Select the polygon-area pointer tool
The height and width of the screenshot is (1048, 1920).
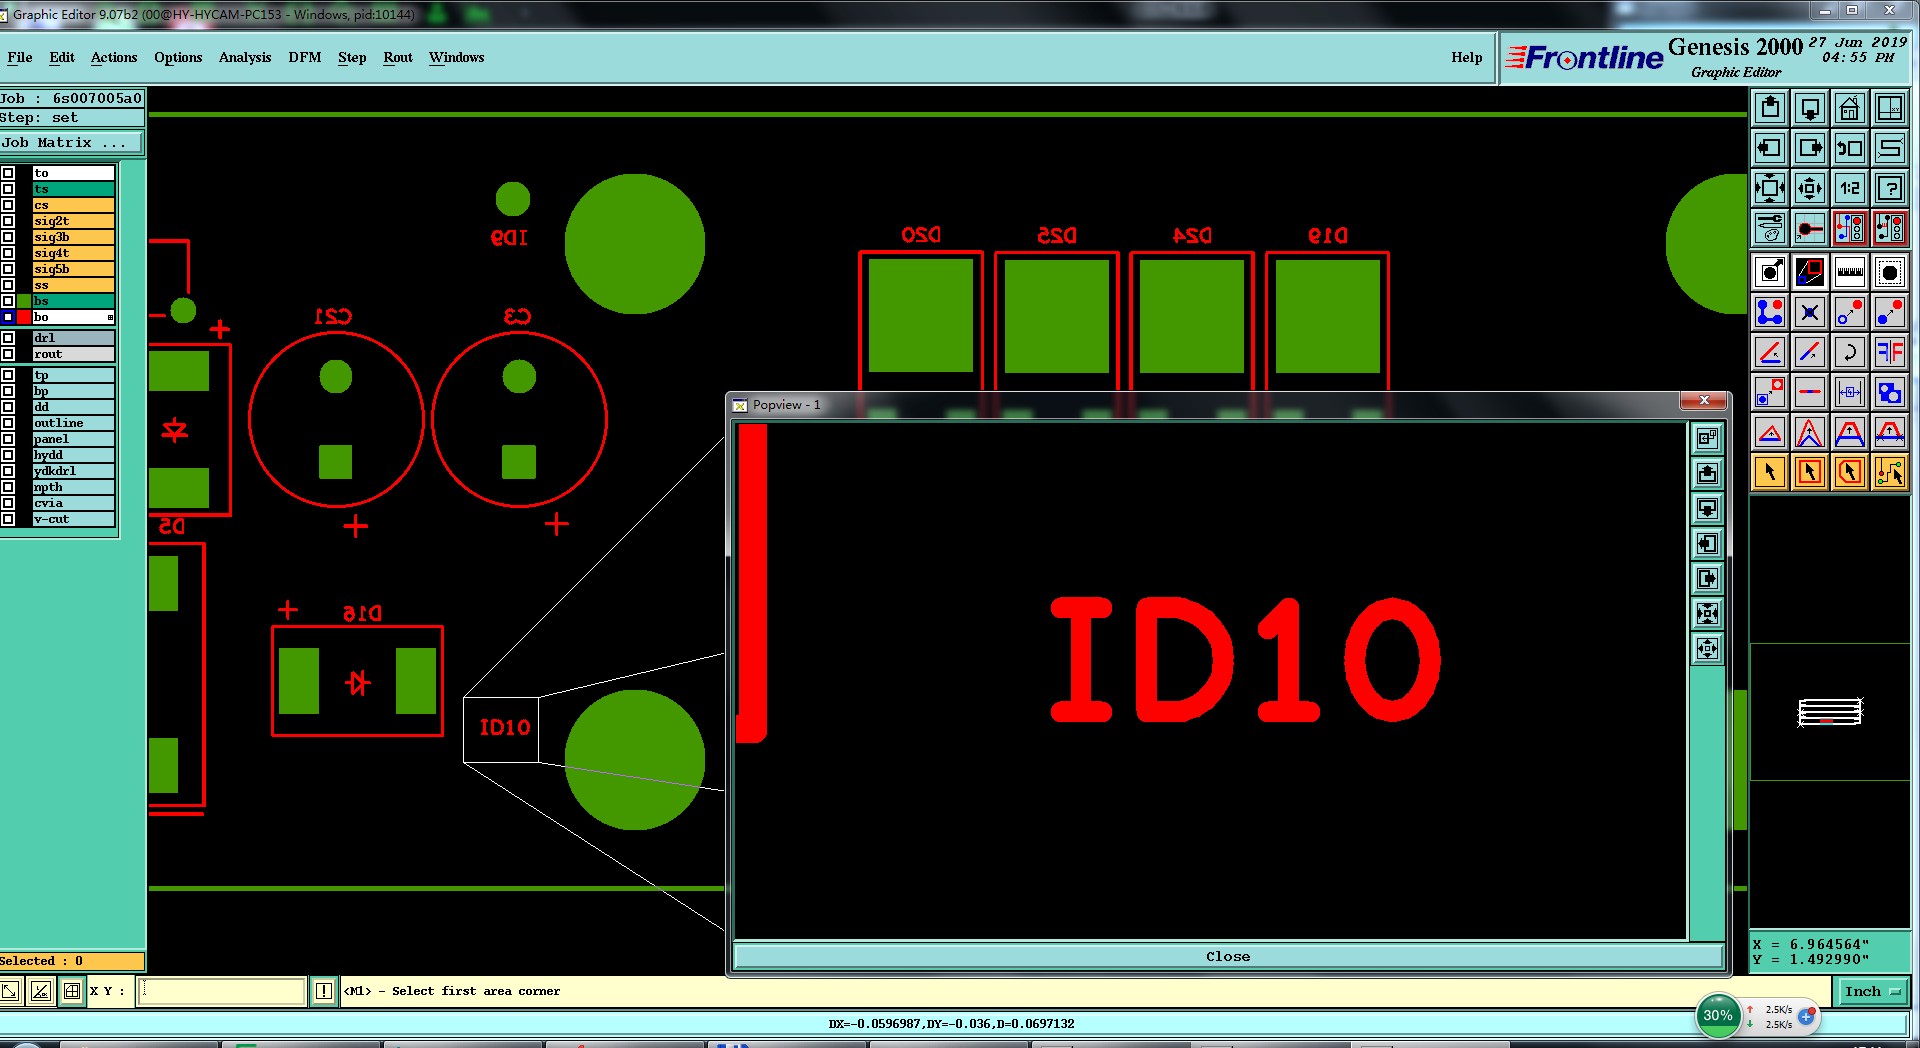coord(1850,472)
